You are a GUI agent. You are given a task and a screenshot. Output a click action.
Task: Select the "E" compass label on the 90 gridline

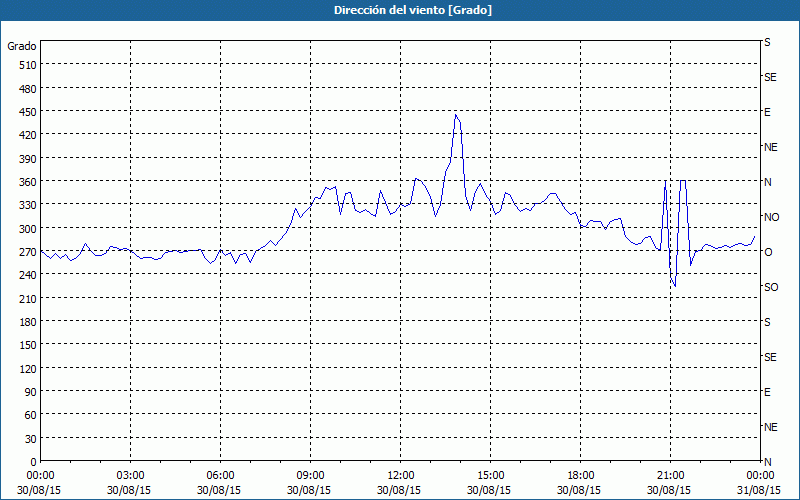click(x=767, y=392)
